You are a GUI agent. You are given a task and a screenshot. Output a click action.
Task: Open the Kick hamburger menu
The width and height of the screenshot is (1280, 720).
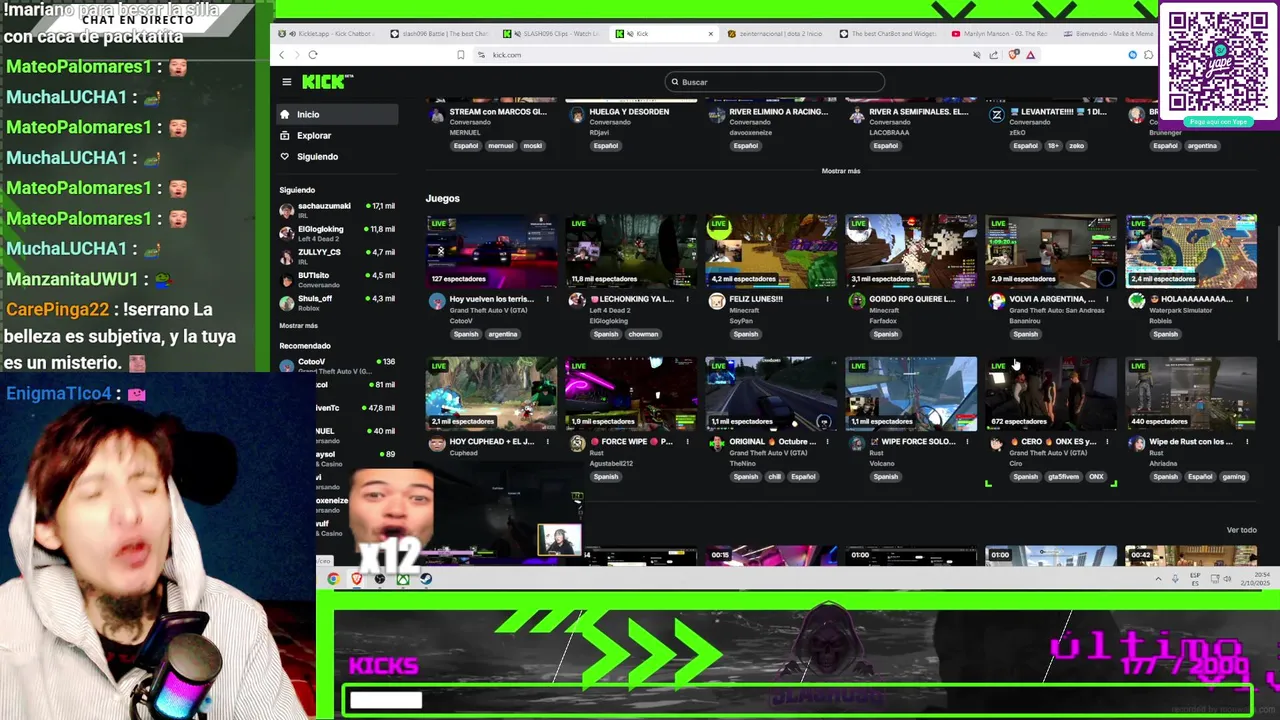[x=286, y=82]
